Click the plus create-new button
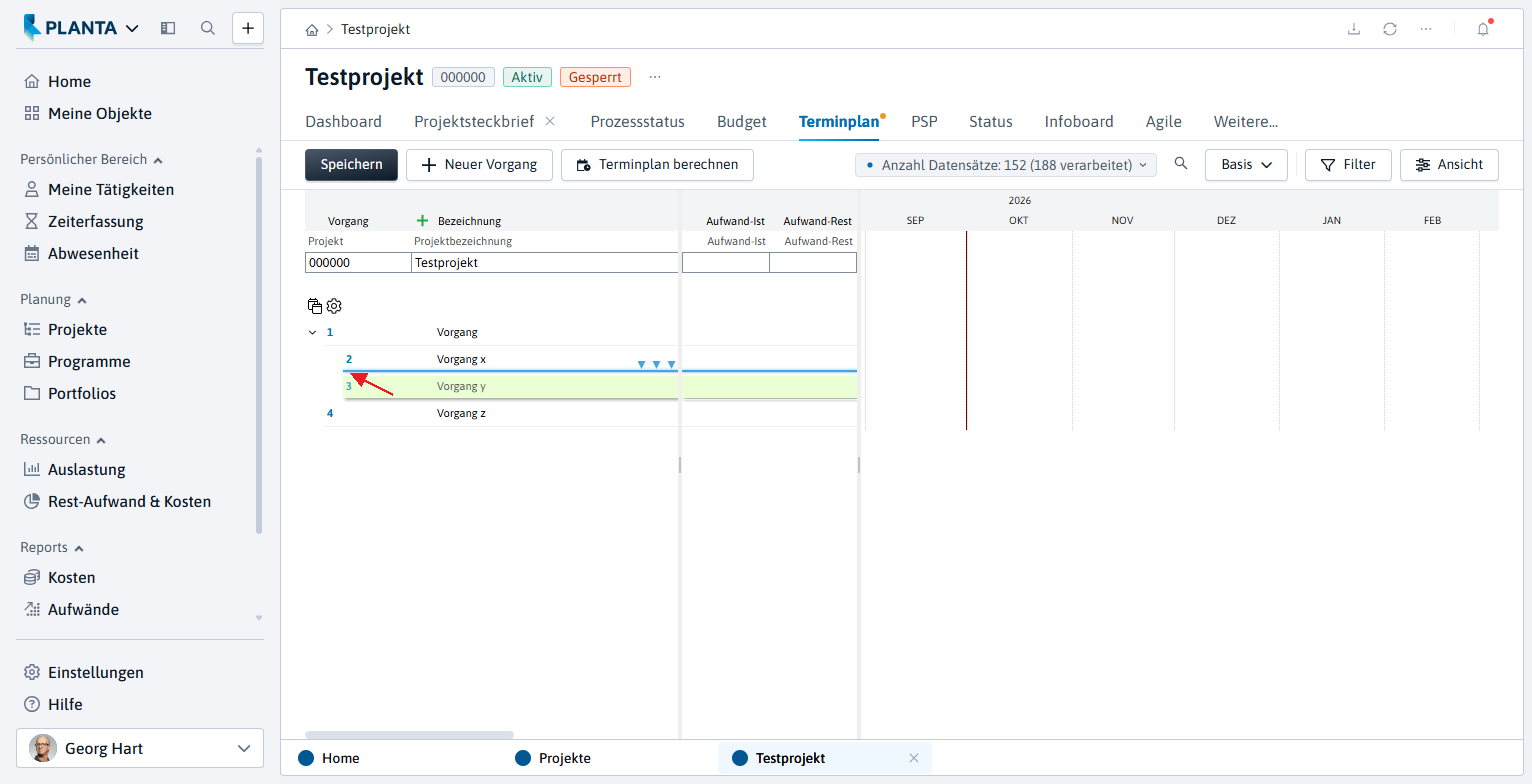Image resolution: width=1532 pixels, height=784 pixels. click(x=248, y=28)
